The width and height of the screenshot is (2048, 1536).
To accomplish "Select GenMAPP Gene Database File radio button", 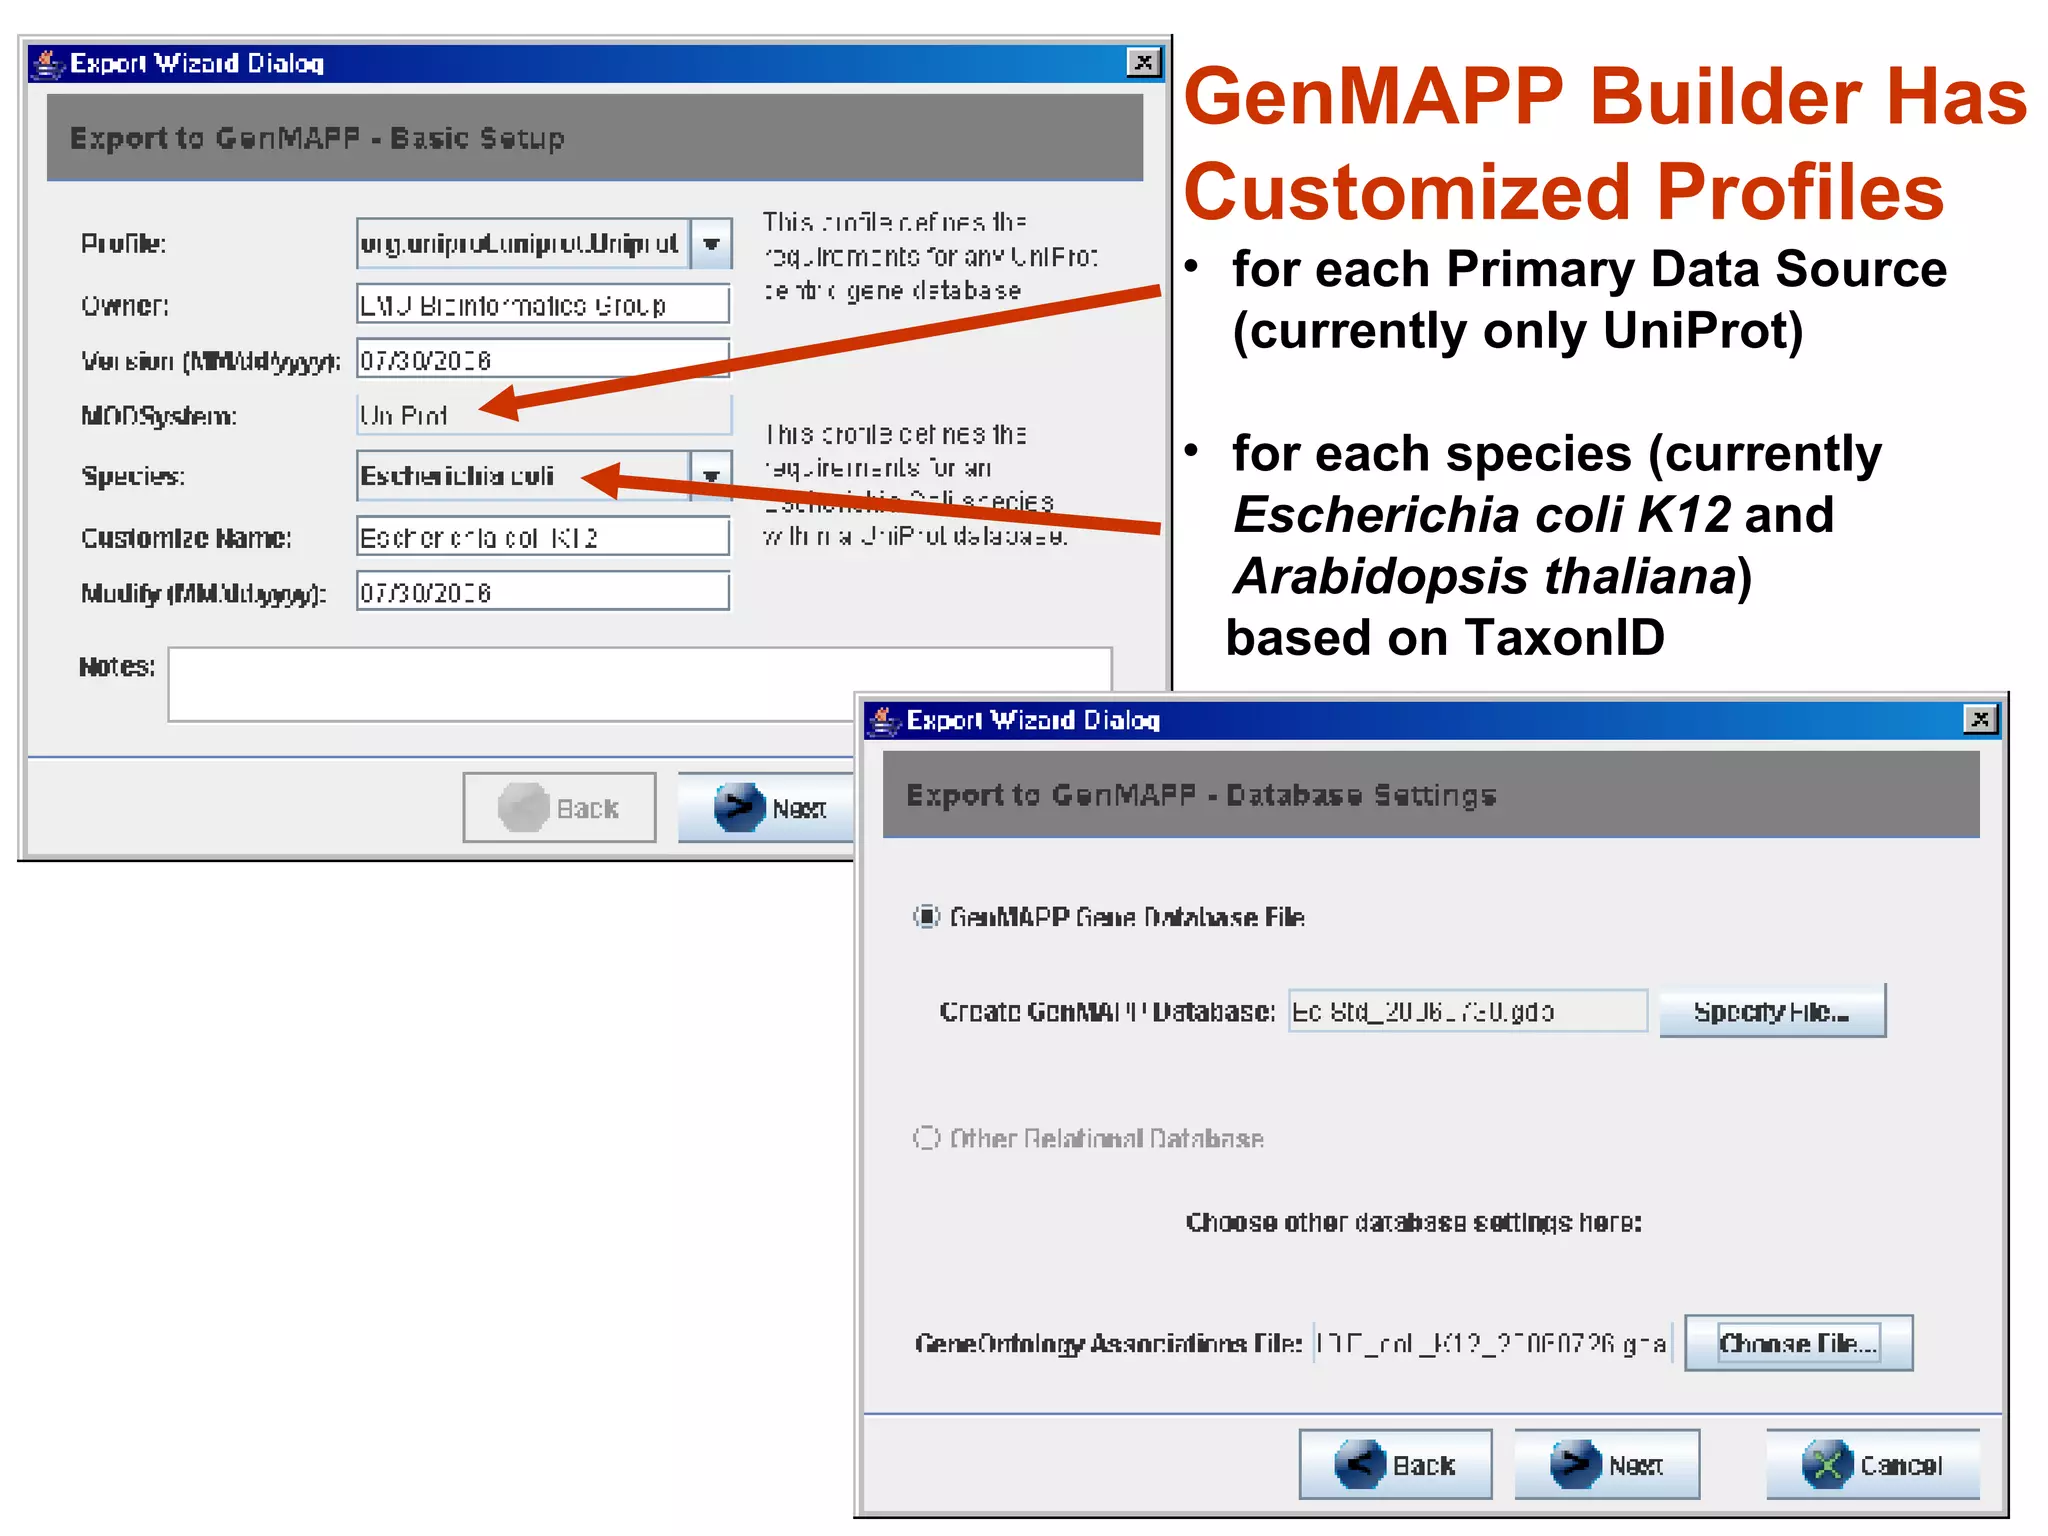I will pos(927,916).
